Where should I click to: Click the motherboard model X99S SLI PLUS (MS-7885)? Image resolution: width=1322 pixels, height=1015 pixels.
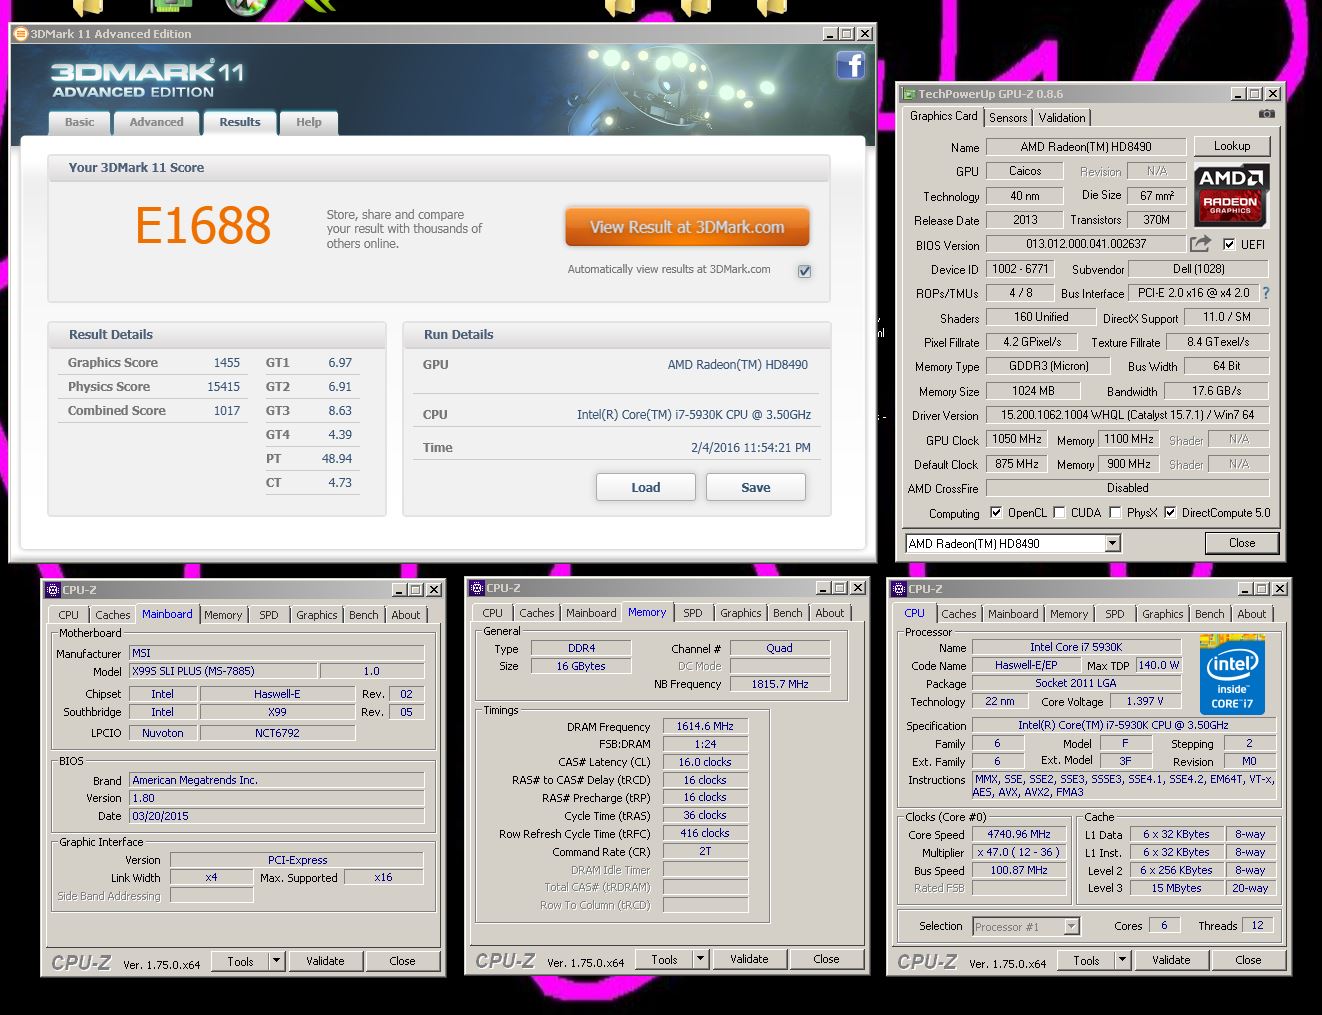pos(224,671)
